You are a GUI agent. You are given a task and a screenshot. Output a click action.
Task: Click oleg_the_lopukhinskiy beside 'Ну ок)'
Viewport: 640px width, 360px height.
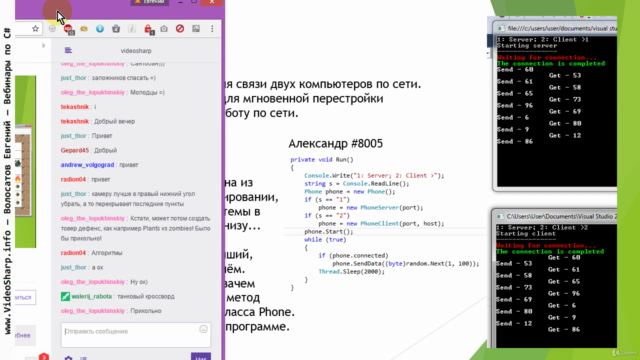click(x=93, y=282)
